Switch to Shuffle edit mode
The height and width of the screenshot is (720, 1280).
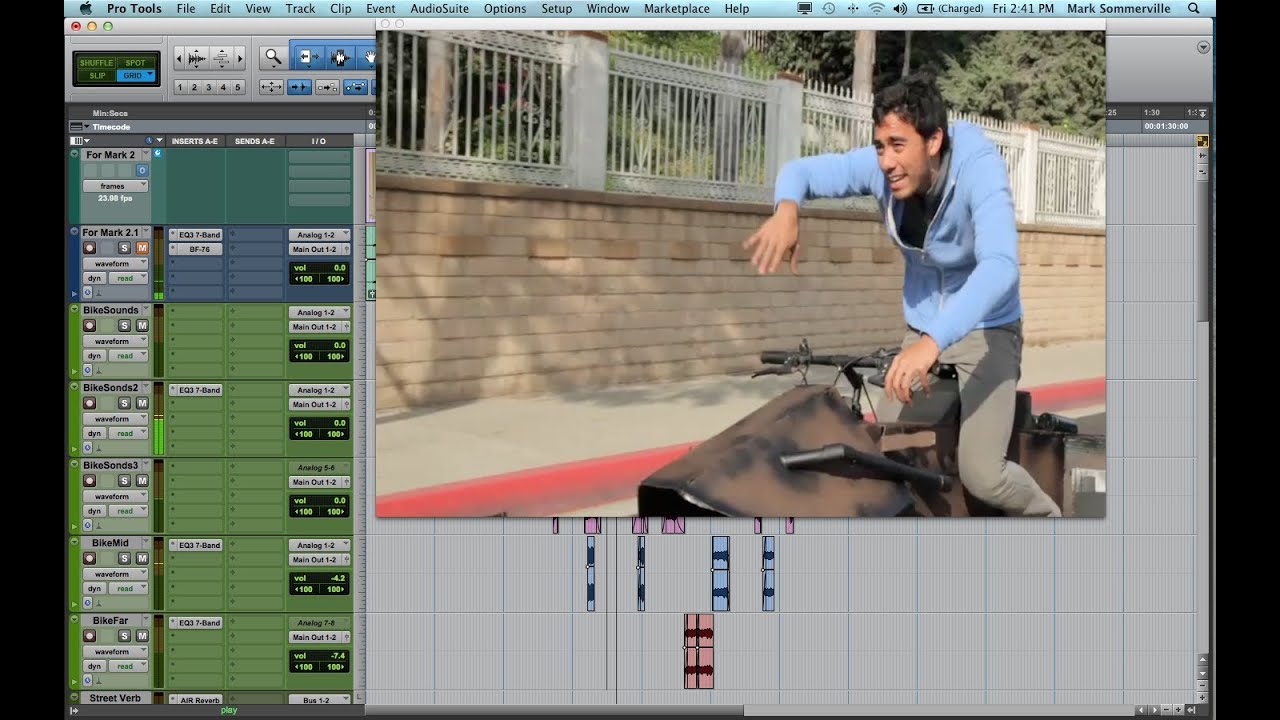click(97, 63)
